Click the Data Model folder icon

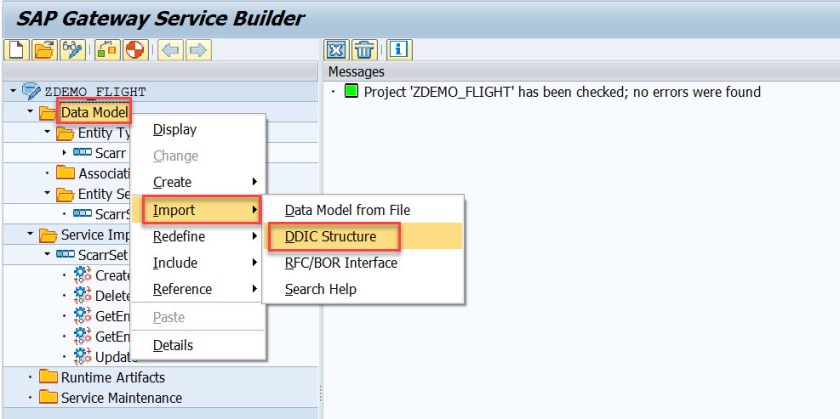[48, 113]
